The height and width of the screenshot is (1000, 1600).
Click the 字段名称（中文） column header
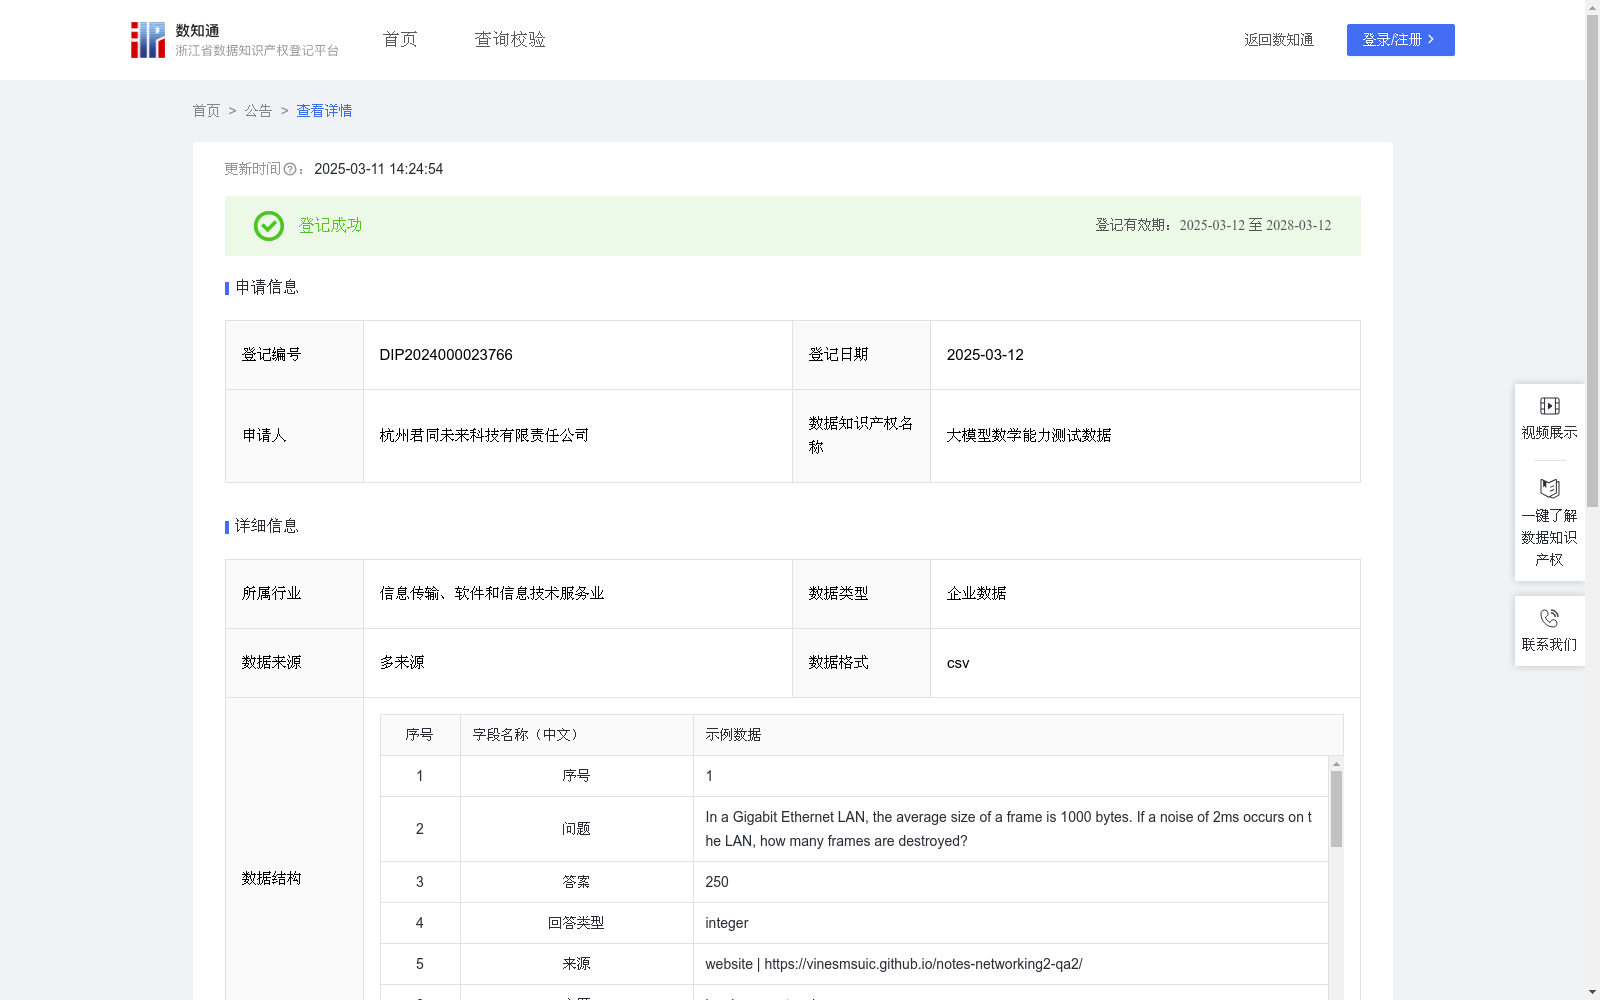click(x=526, y=735)
